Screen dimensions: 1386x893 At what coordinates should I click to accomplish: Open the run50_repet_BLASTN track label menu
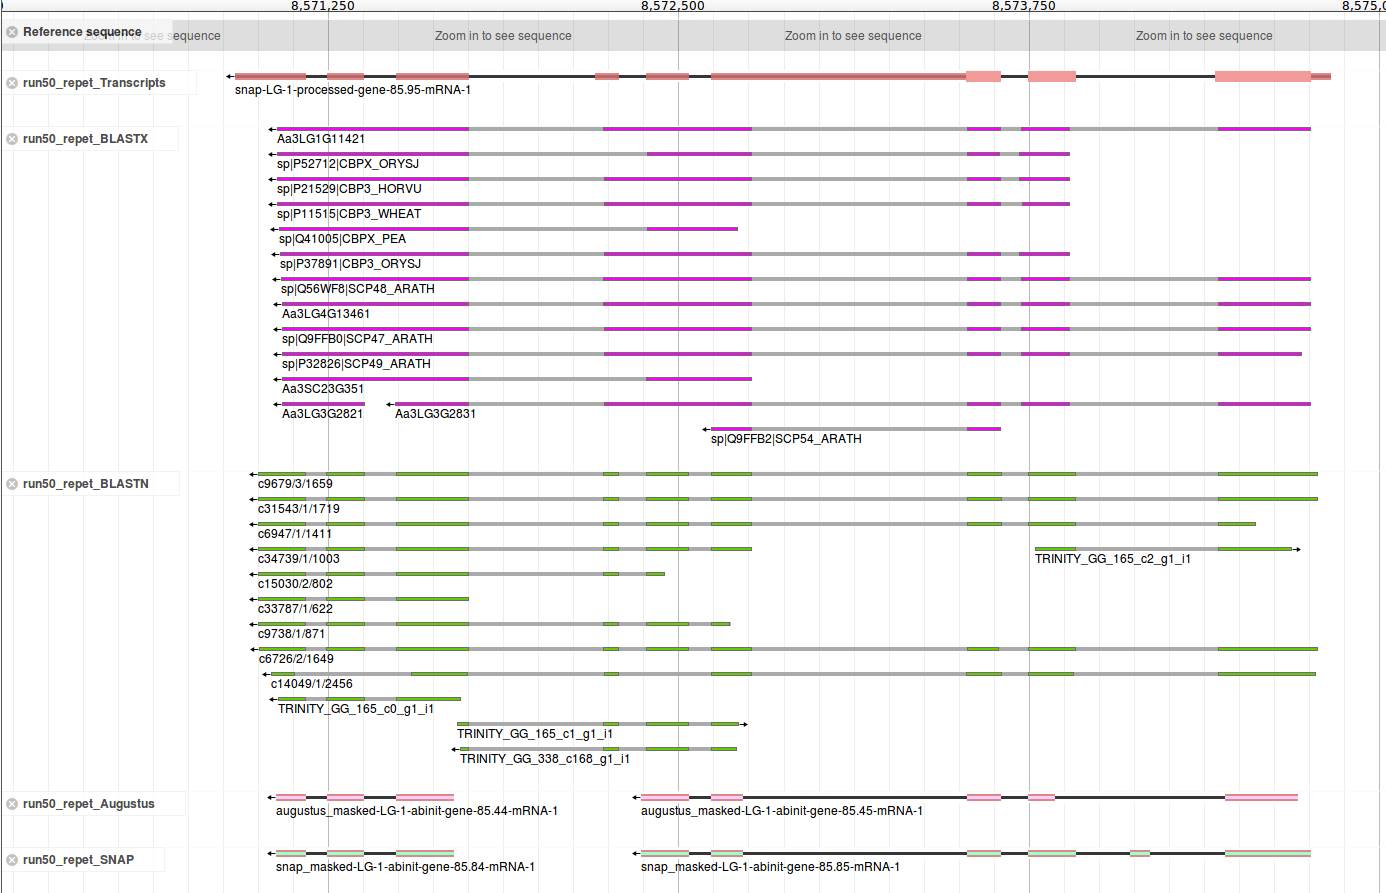(x=85, y=484)
